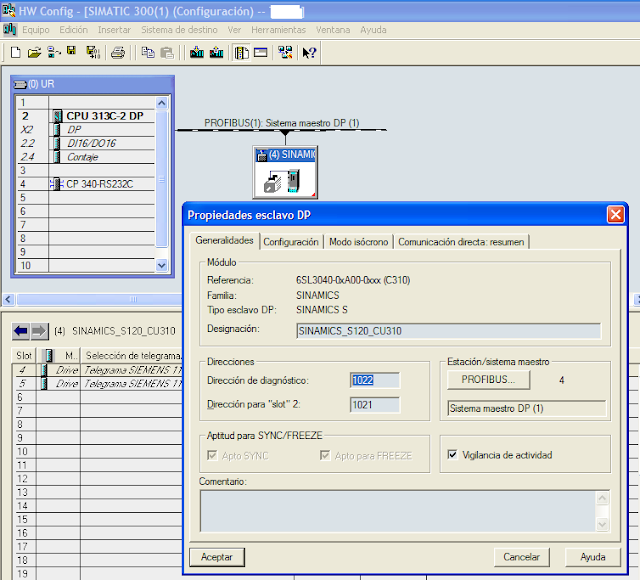Click the Dirección para slot 2 field
This screenshot has width=640, height=580.
(375, 405)
